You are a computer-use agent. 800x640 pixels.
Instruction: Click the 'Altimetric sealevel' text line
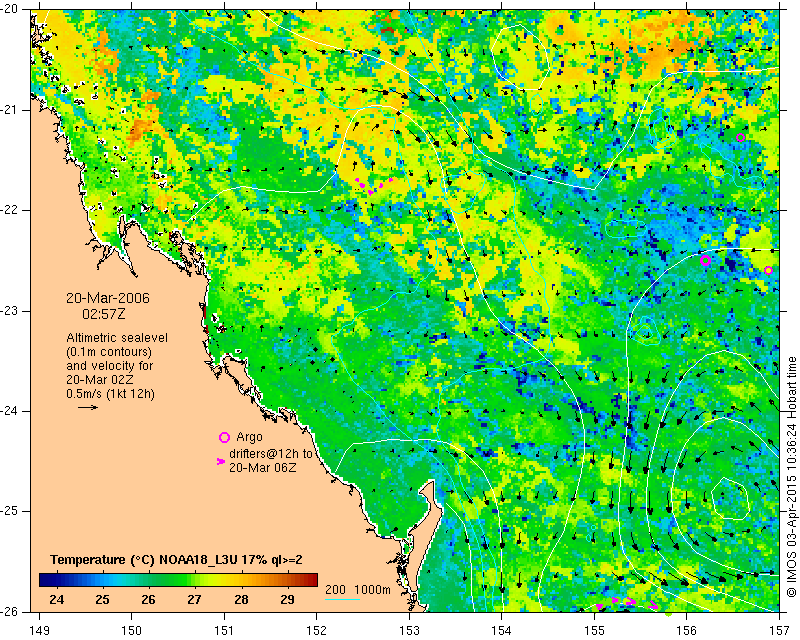point(117,338)
